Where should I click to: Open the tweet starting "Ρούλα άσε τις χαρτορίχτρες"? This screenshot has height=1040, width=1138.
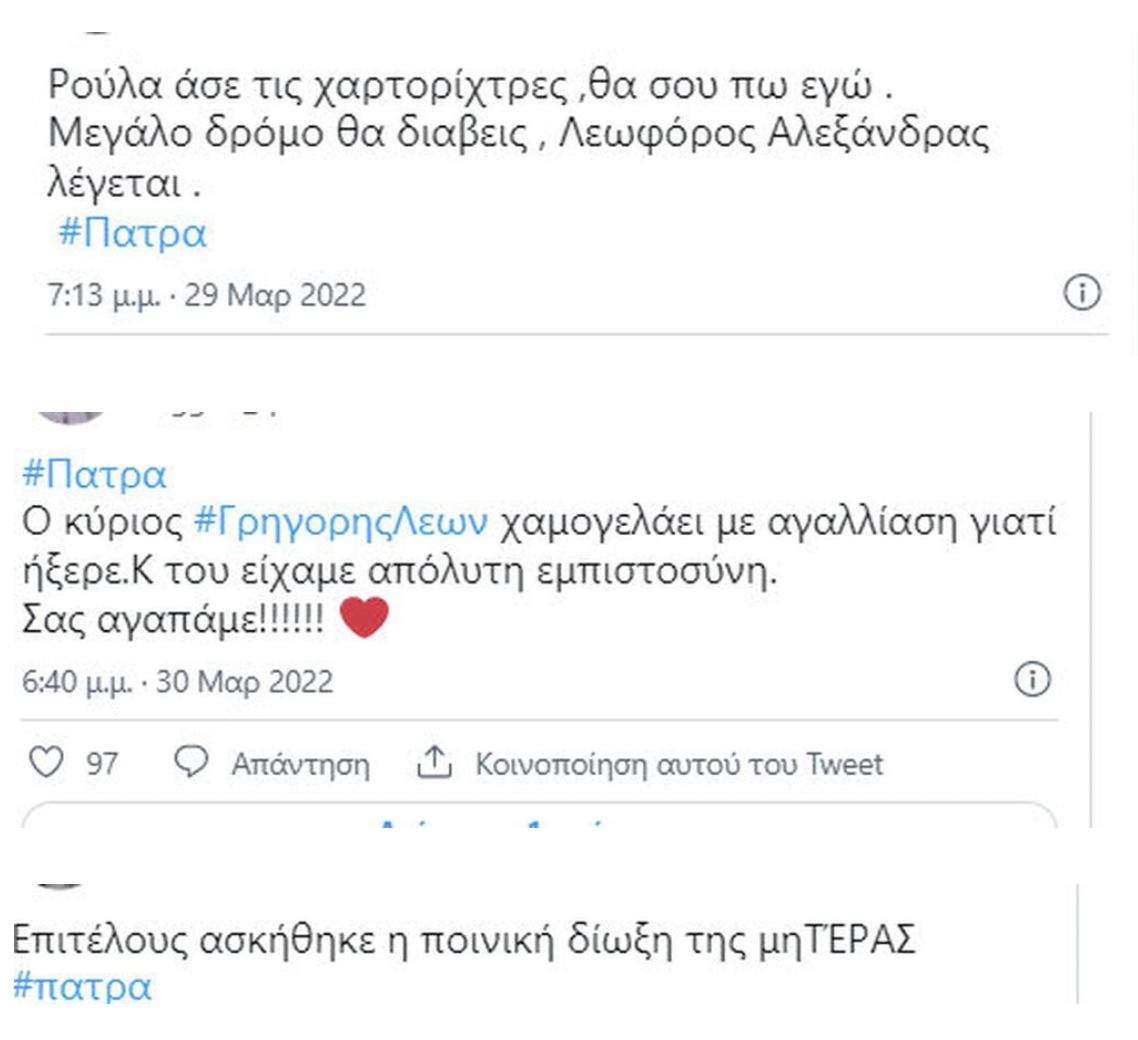(469, 85)
